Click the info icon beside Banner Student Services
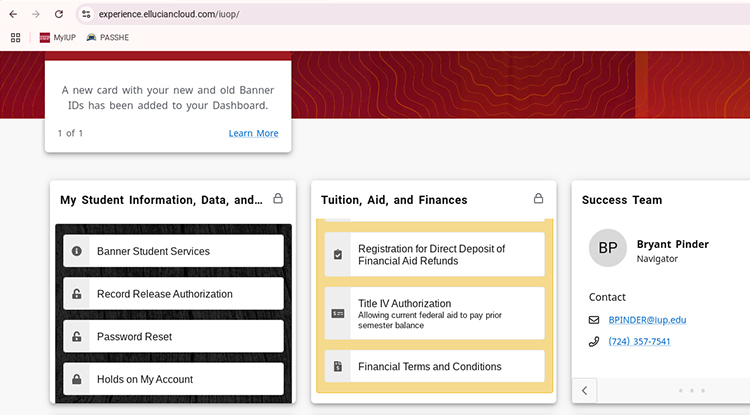This screenshot has width=750, height=415. click(x=77, y=251)
